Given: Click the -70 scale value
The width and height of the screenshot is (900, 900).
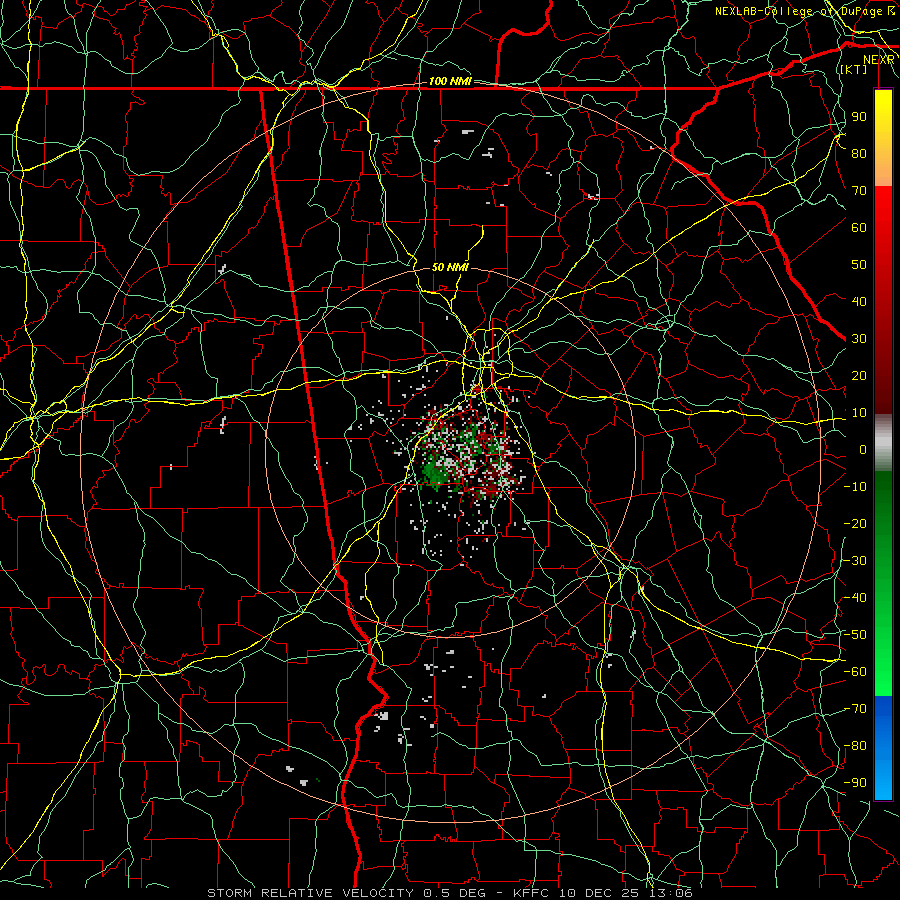Looking at the screenshot, I should coord(855,709).
